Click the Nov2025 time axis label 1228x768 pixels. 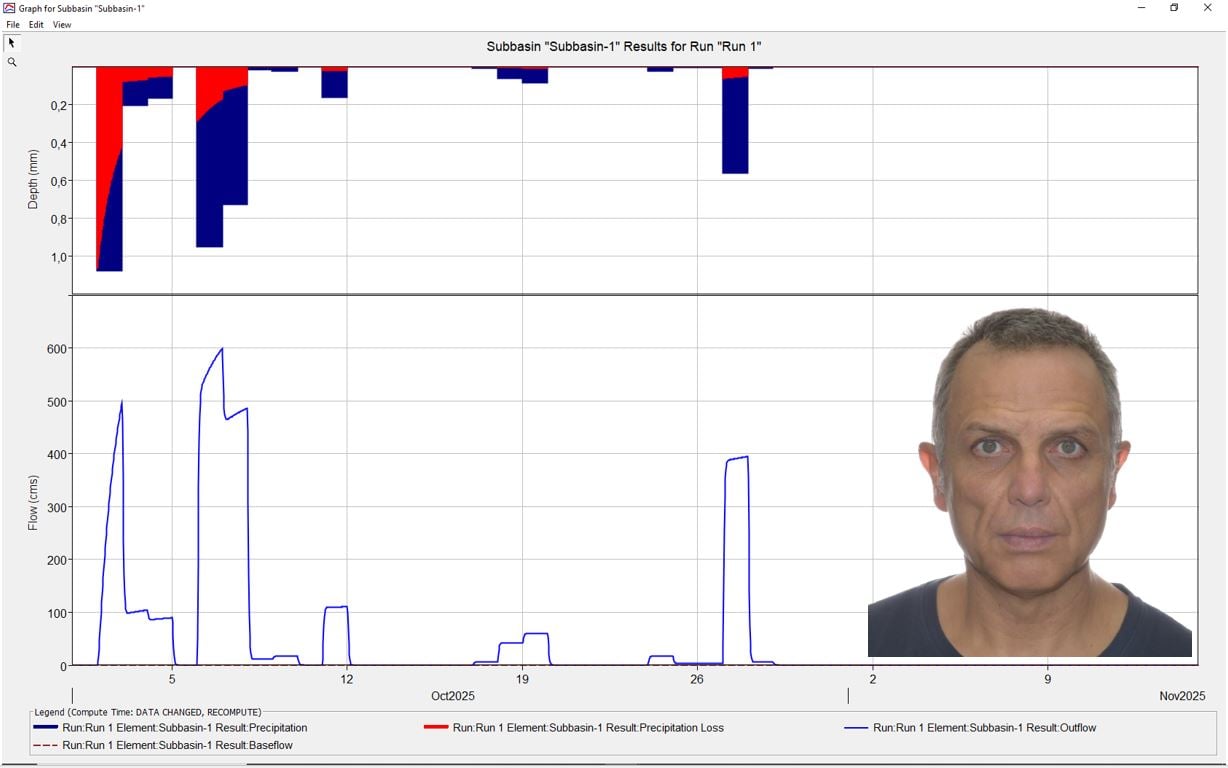click(x=1182, y=696)
